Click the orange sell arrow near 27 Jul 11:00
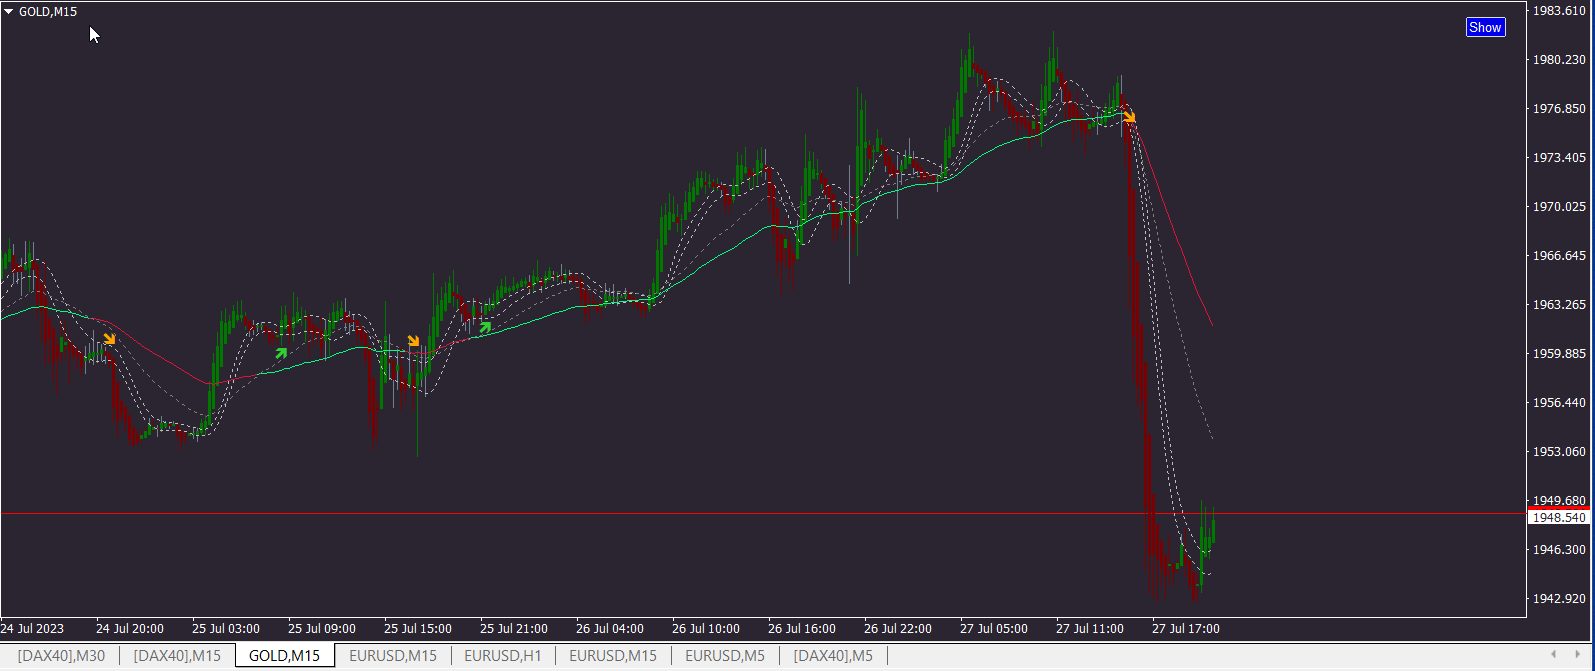This screenshot has width=1595, height=671. click(1129, 117)
